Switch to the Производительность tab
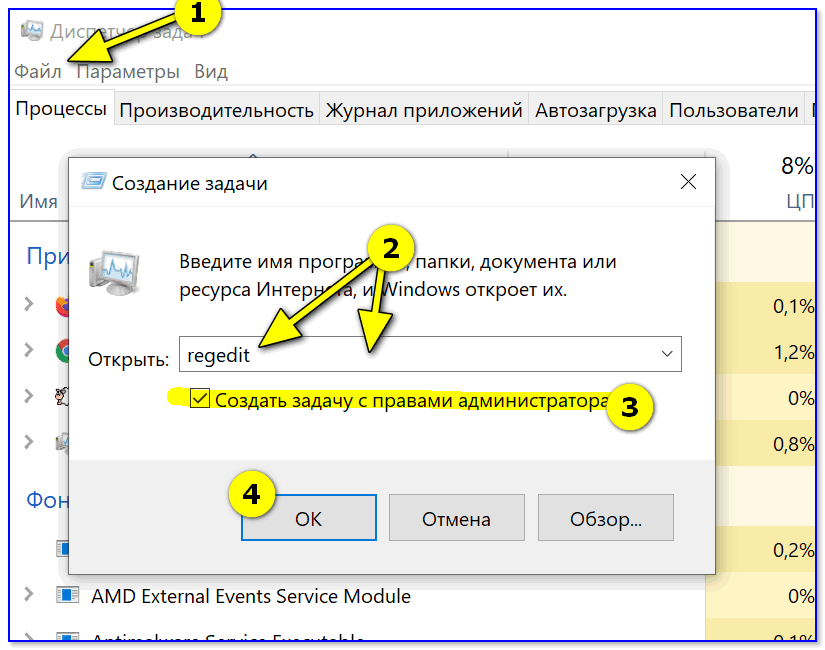This screenshot has width=825, height=650. pos(216,111)
